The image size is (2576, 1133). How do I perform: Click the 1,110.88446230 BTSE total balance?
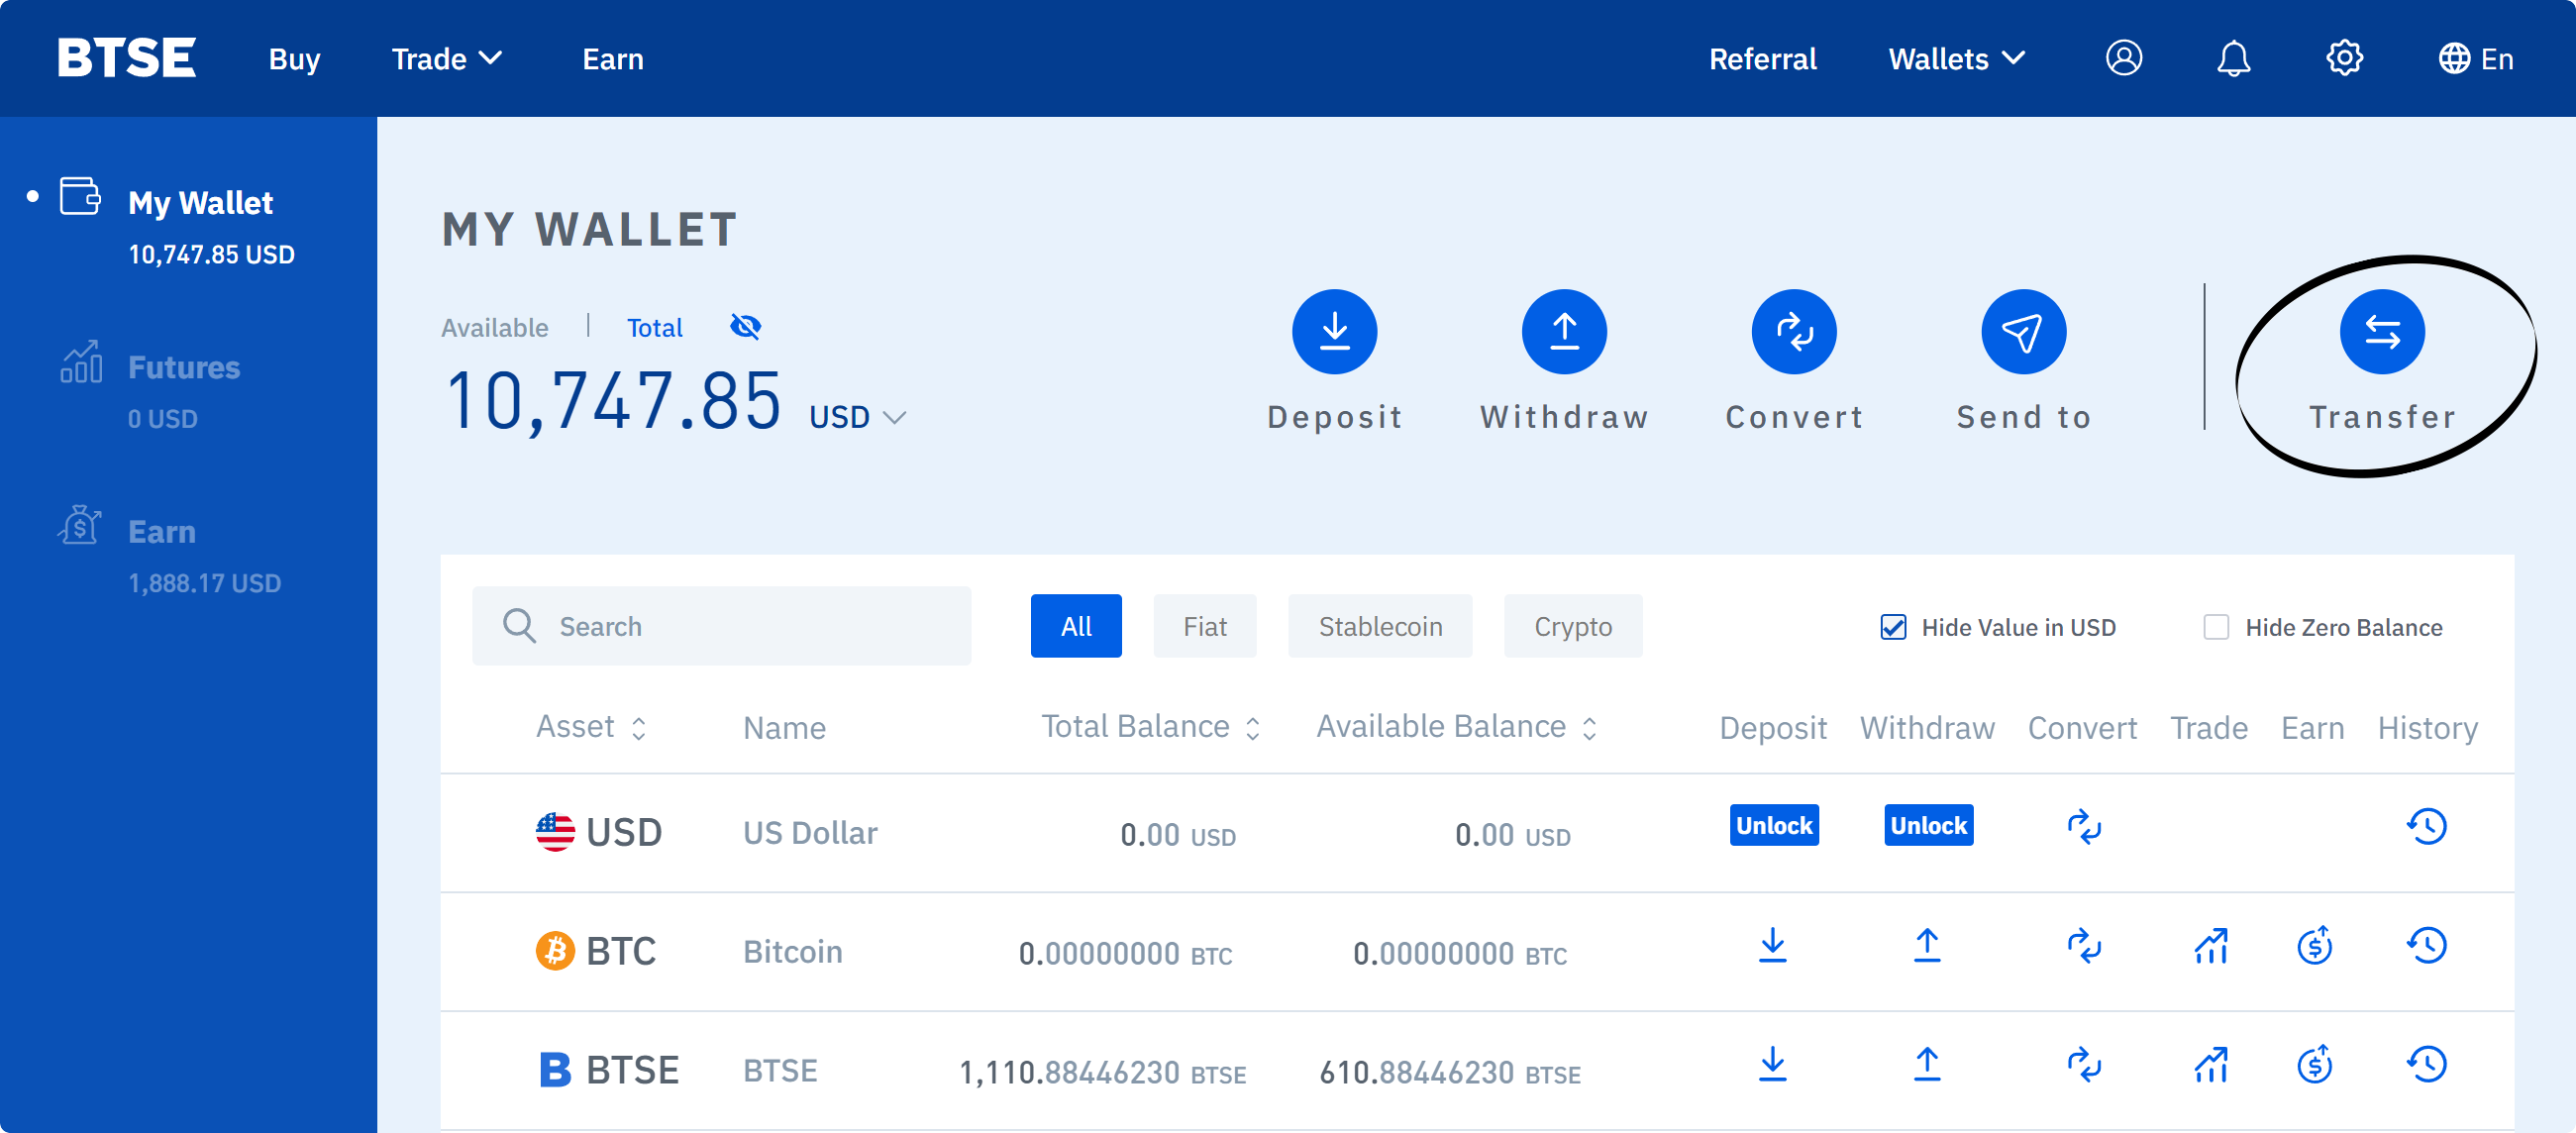coord(1102,1072)
